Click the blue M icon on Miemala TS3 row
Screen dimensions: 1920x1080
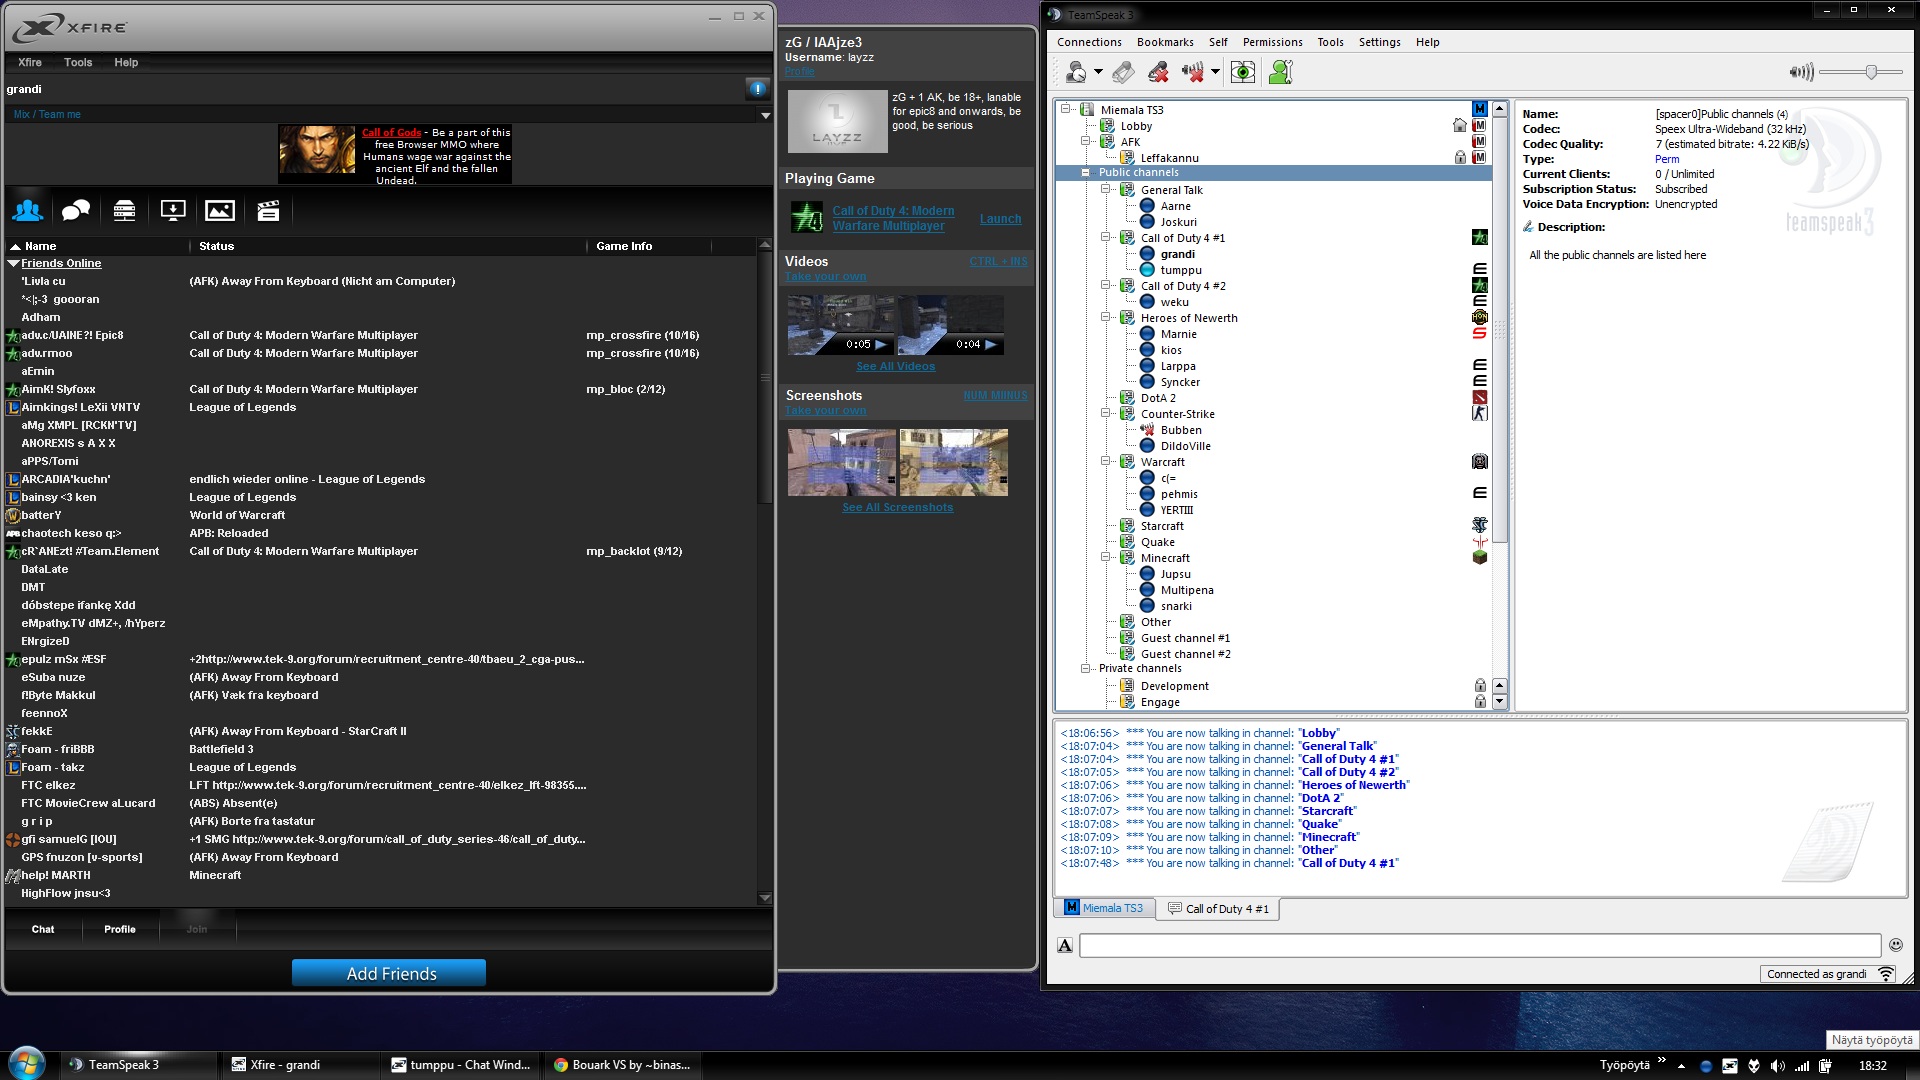[x=1480, y=109]
